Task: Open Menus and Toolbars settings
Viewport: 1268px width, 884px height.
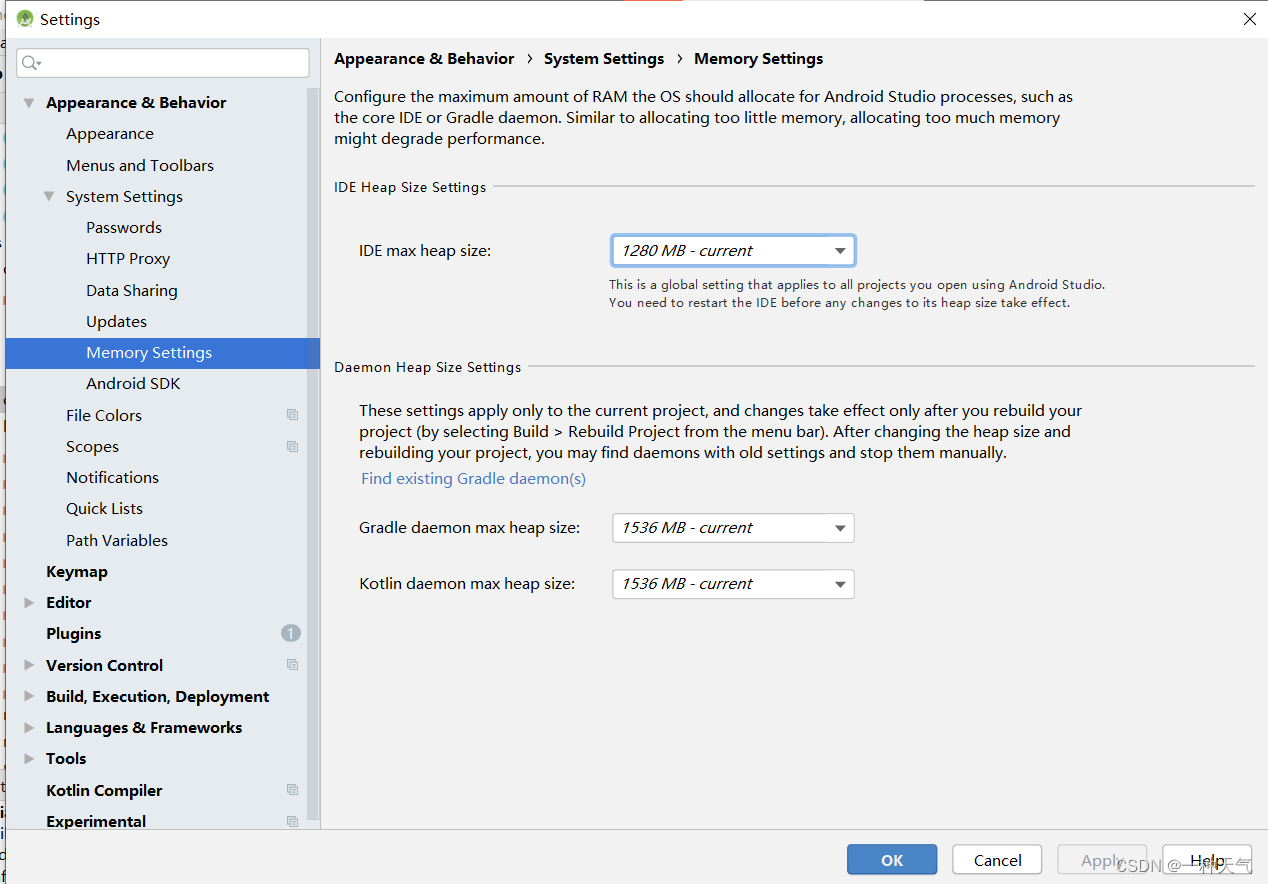Action: tap(140, 165)
